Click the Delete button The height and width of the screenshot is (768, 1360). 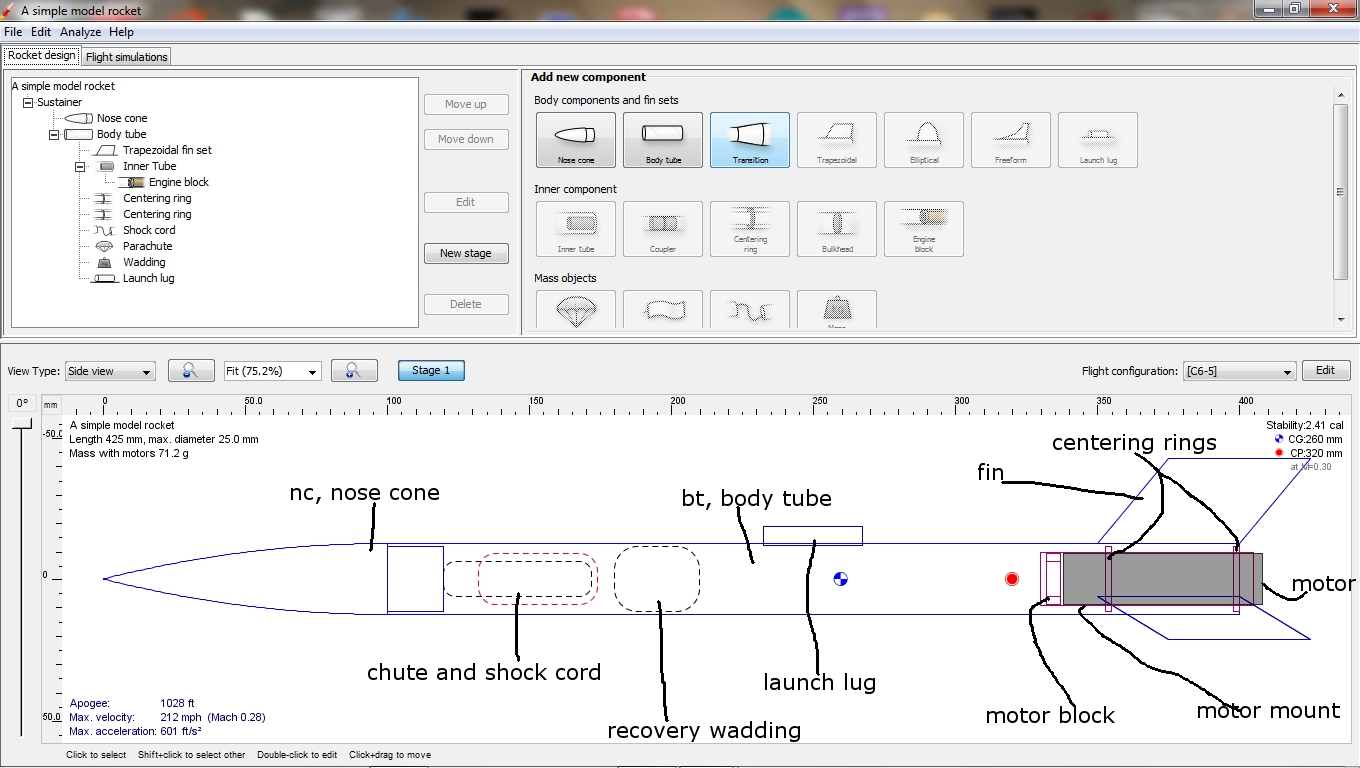466,304
